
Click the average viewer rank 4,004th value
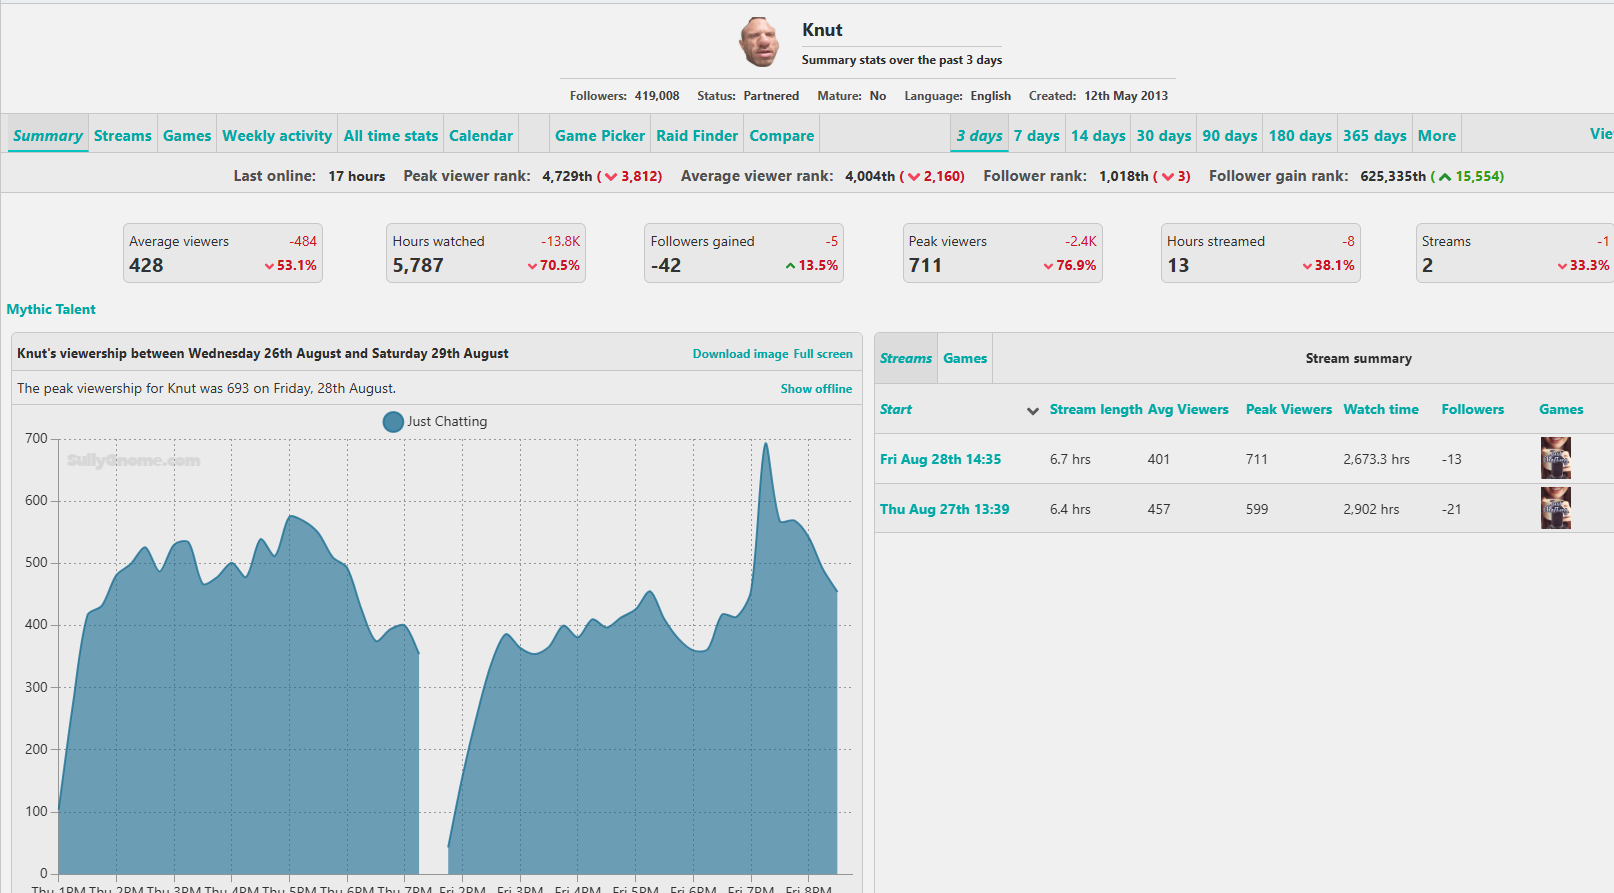pos(870,176)
